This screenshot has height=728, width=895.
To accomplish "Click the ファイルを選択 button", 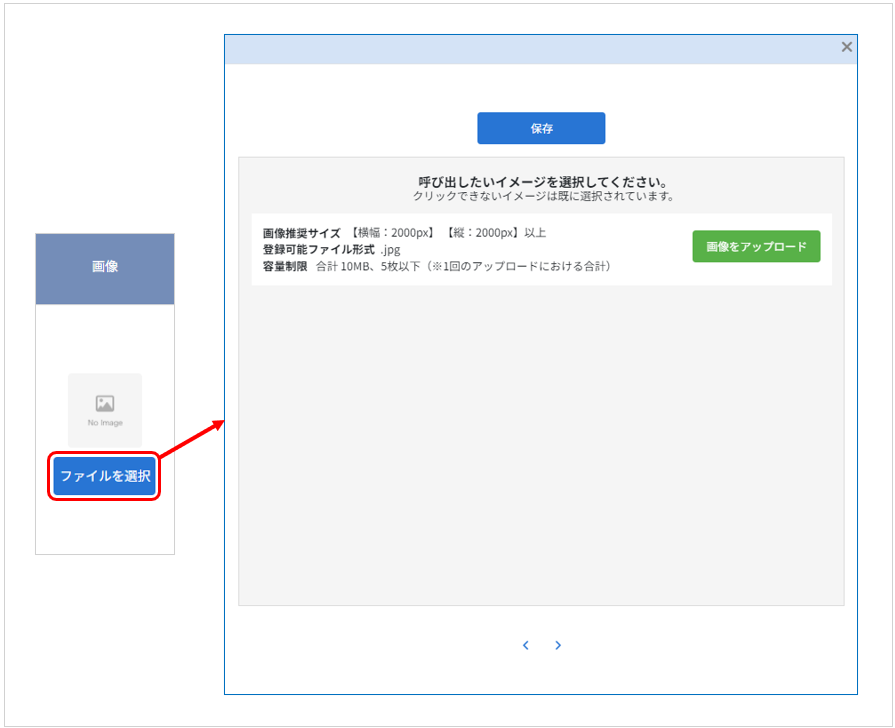I will 104,476.
